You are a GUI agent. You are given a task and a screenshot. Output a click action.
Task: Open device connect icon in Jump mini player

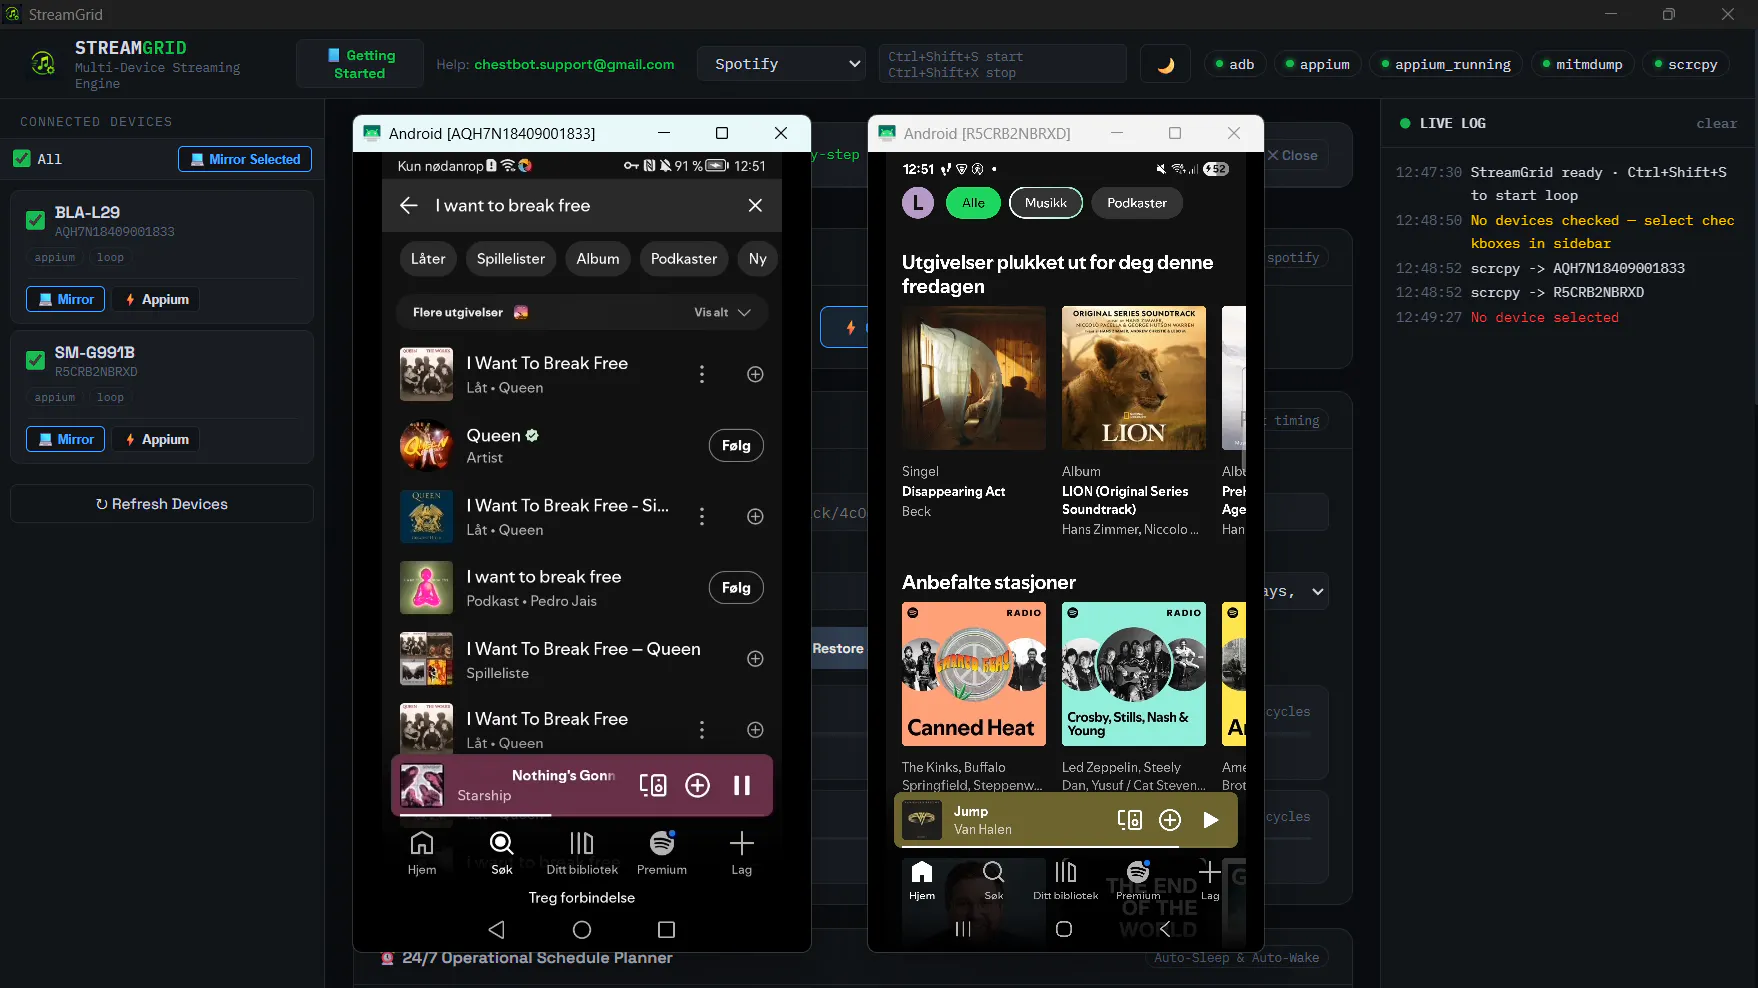(x=1130, y=820)
